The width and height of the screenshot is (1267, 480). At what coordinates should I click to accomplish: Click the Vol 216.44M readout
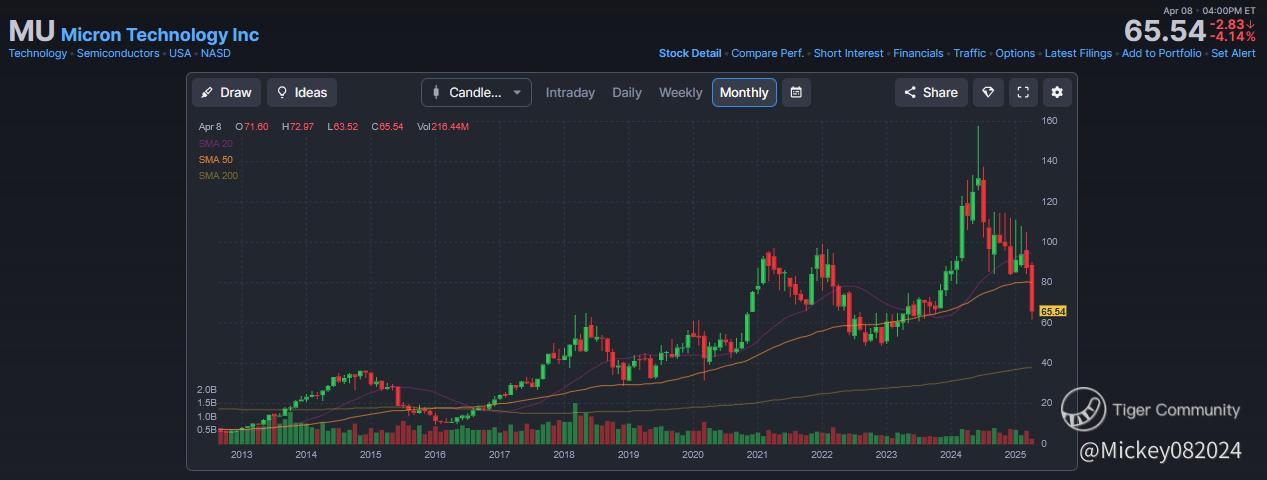pyautogui.click(x=442, y=127)
